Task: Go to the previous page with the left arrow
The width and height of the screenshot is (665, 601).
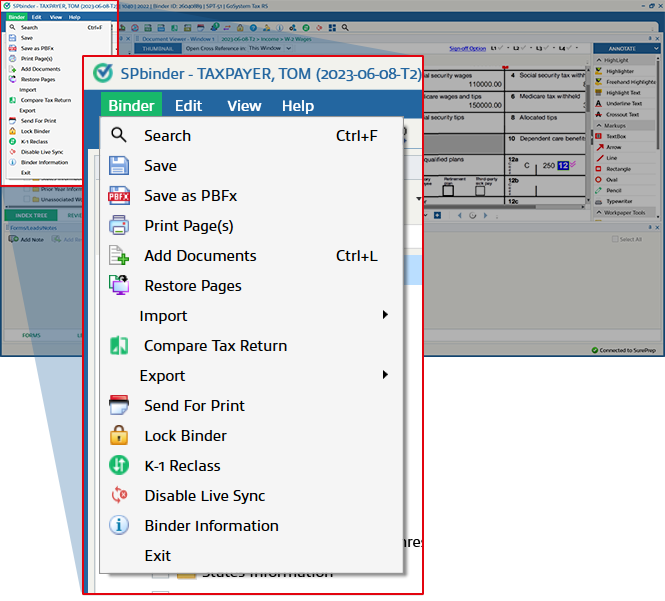Action: tap(460, 215)
